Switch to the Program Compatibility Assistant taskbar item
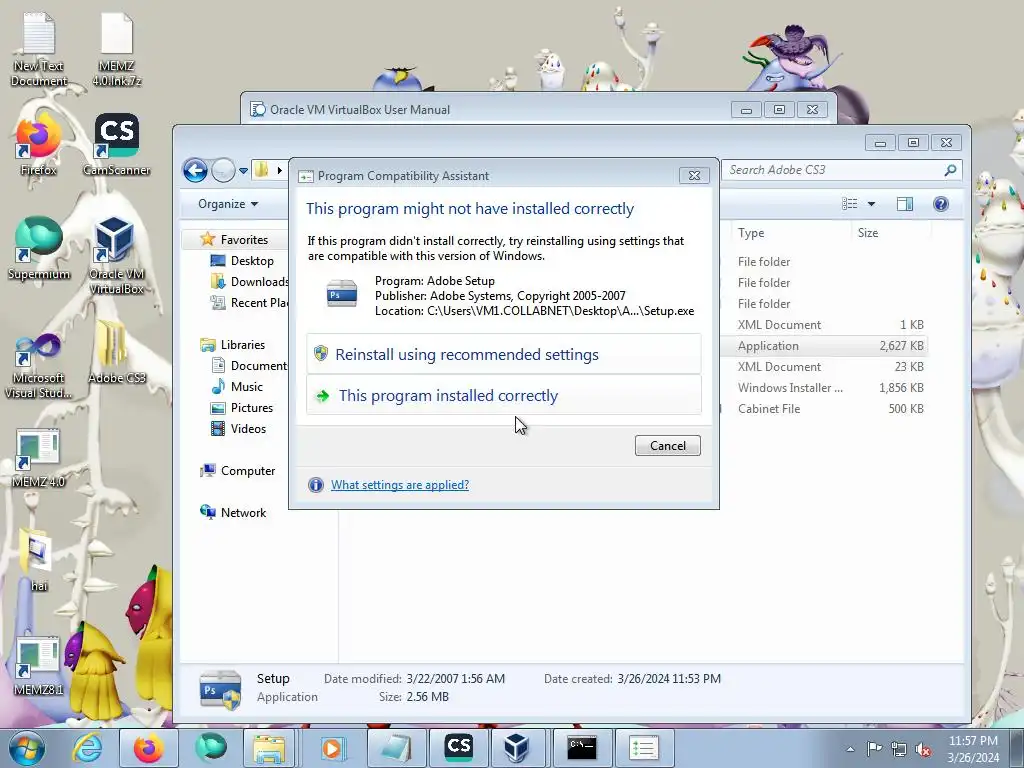 pos(643,748)
